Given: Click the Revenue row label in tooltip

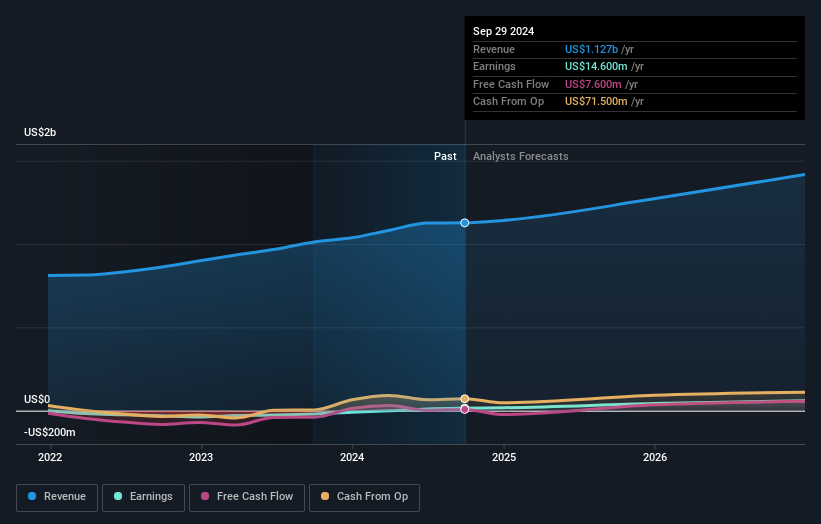Looking at the screenshot, I should point(494,49).
